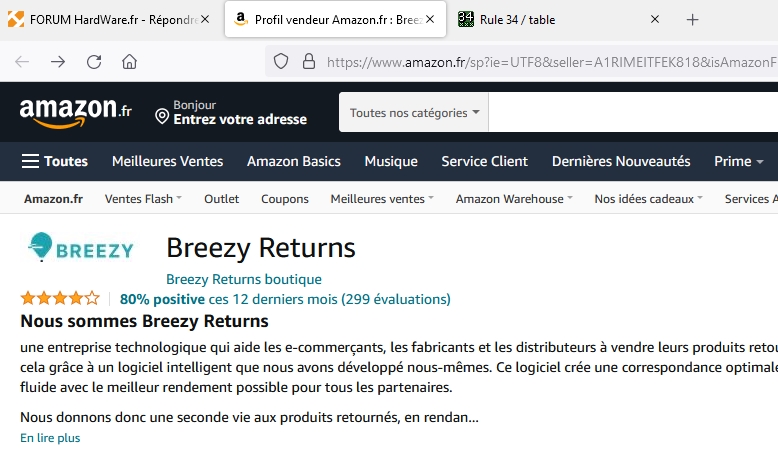Open a new browser tab

coord(693,20)
